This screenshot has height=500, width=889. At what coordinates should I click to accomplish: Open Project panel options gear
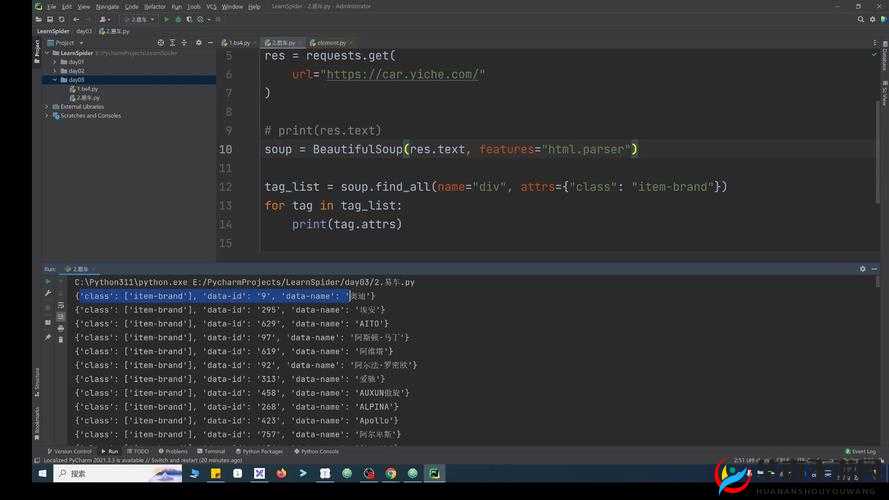tap(198, 43)
